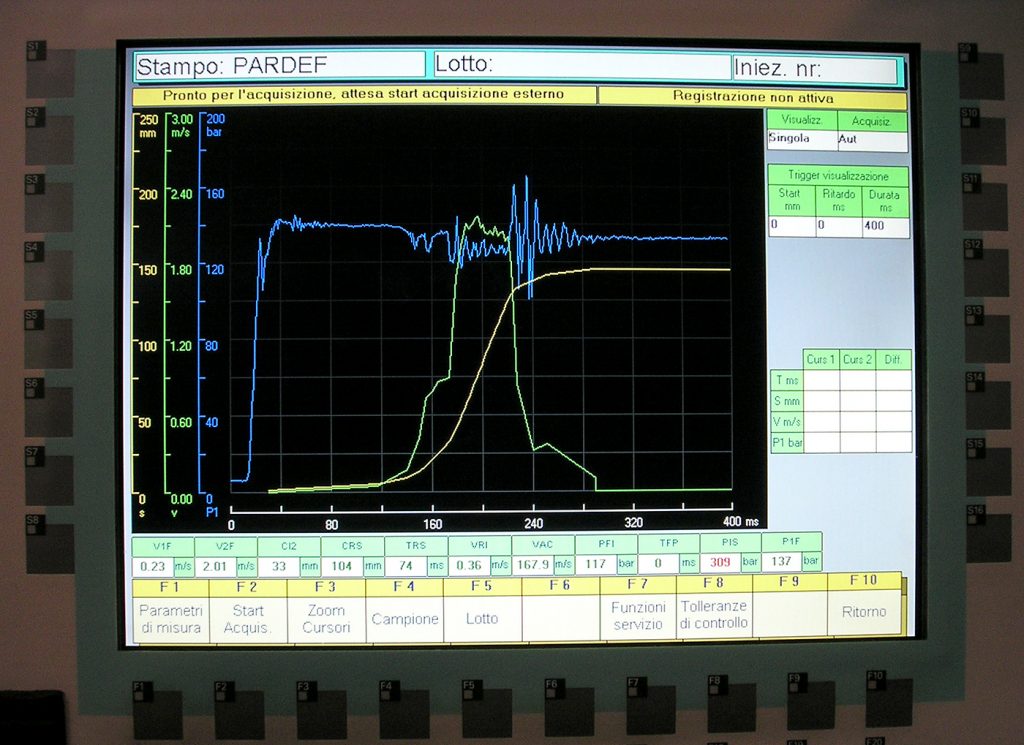Choose the F5 Lotto softkey
1024x745 pixels.
point(482,618)
